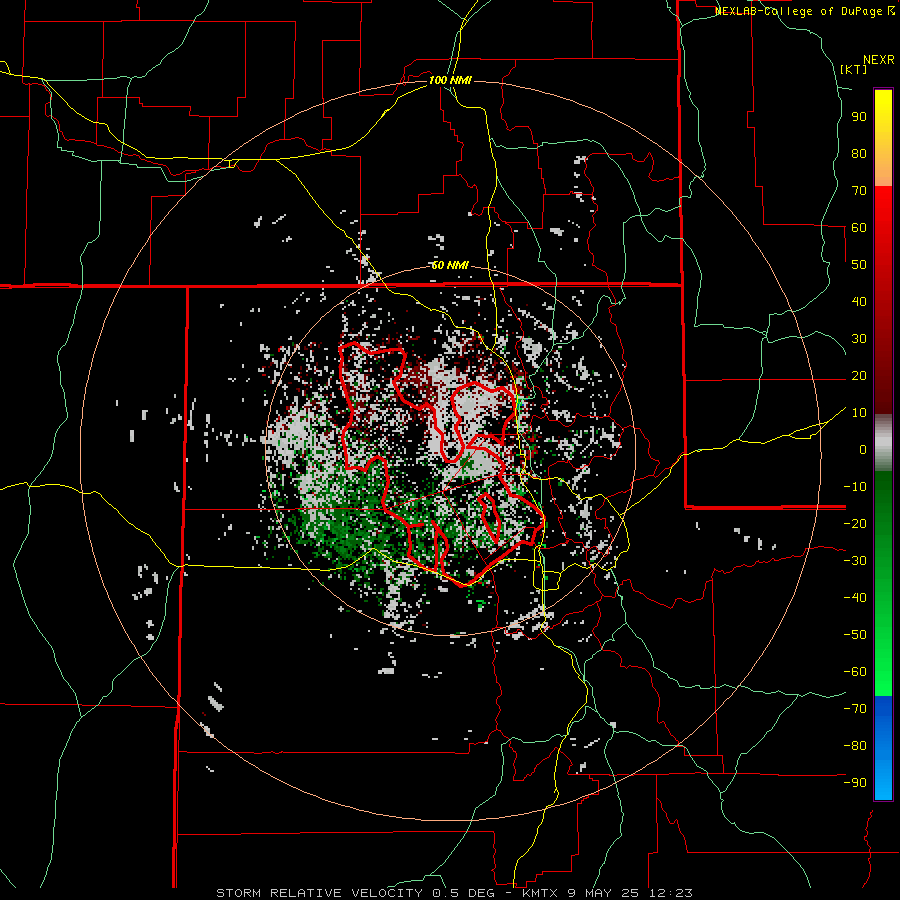This screenshot has height=900, width=900.
Task: Click the "0" scale value
Action: (863, 450)
